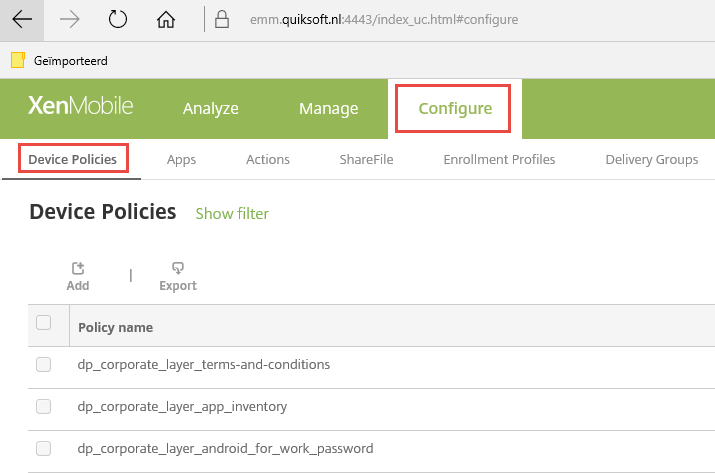Expand the Show filter option
This screenshot has width=715, height=473.
(232, 213)
